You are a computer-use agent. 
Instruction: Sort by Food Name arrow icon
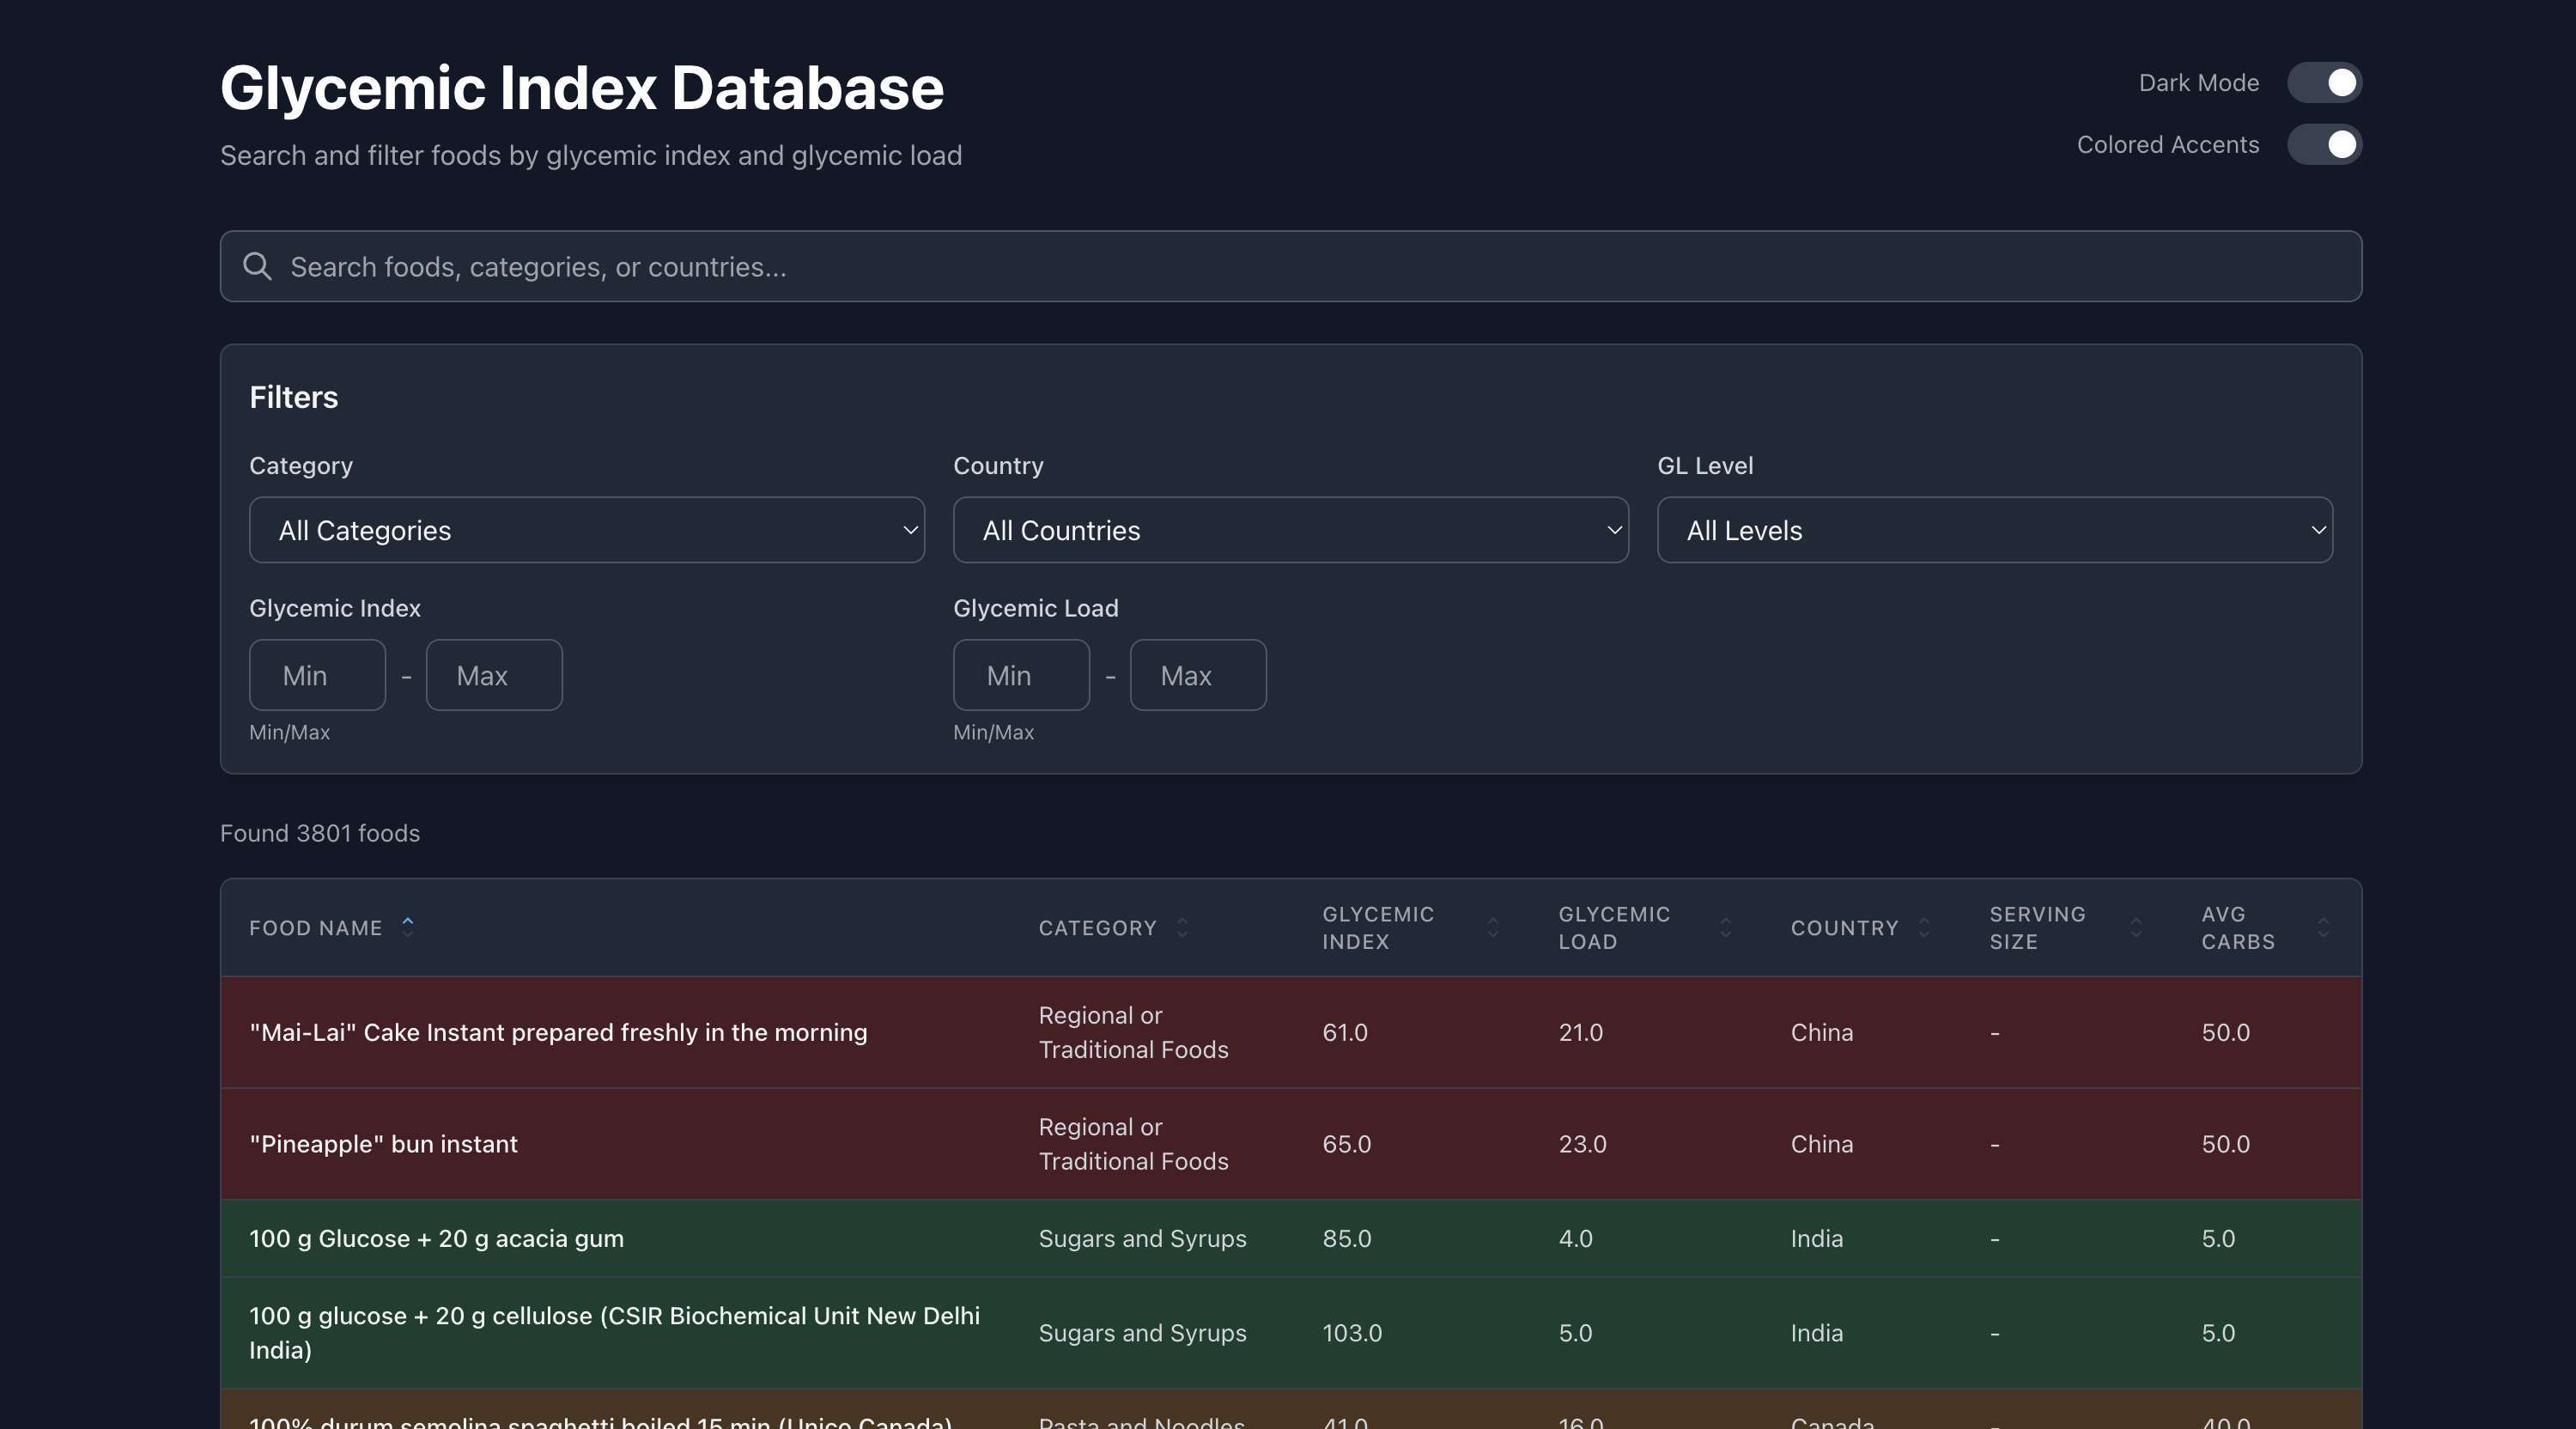coord(408,926)
